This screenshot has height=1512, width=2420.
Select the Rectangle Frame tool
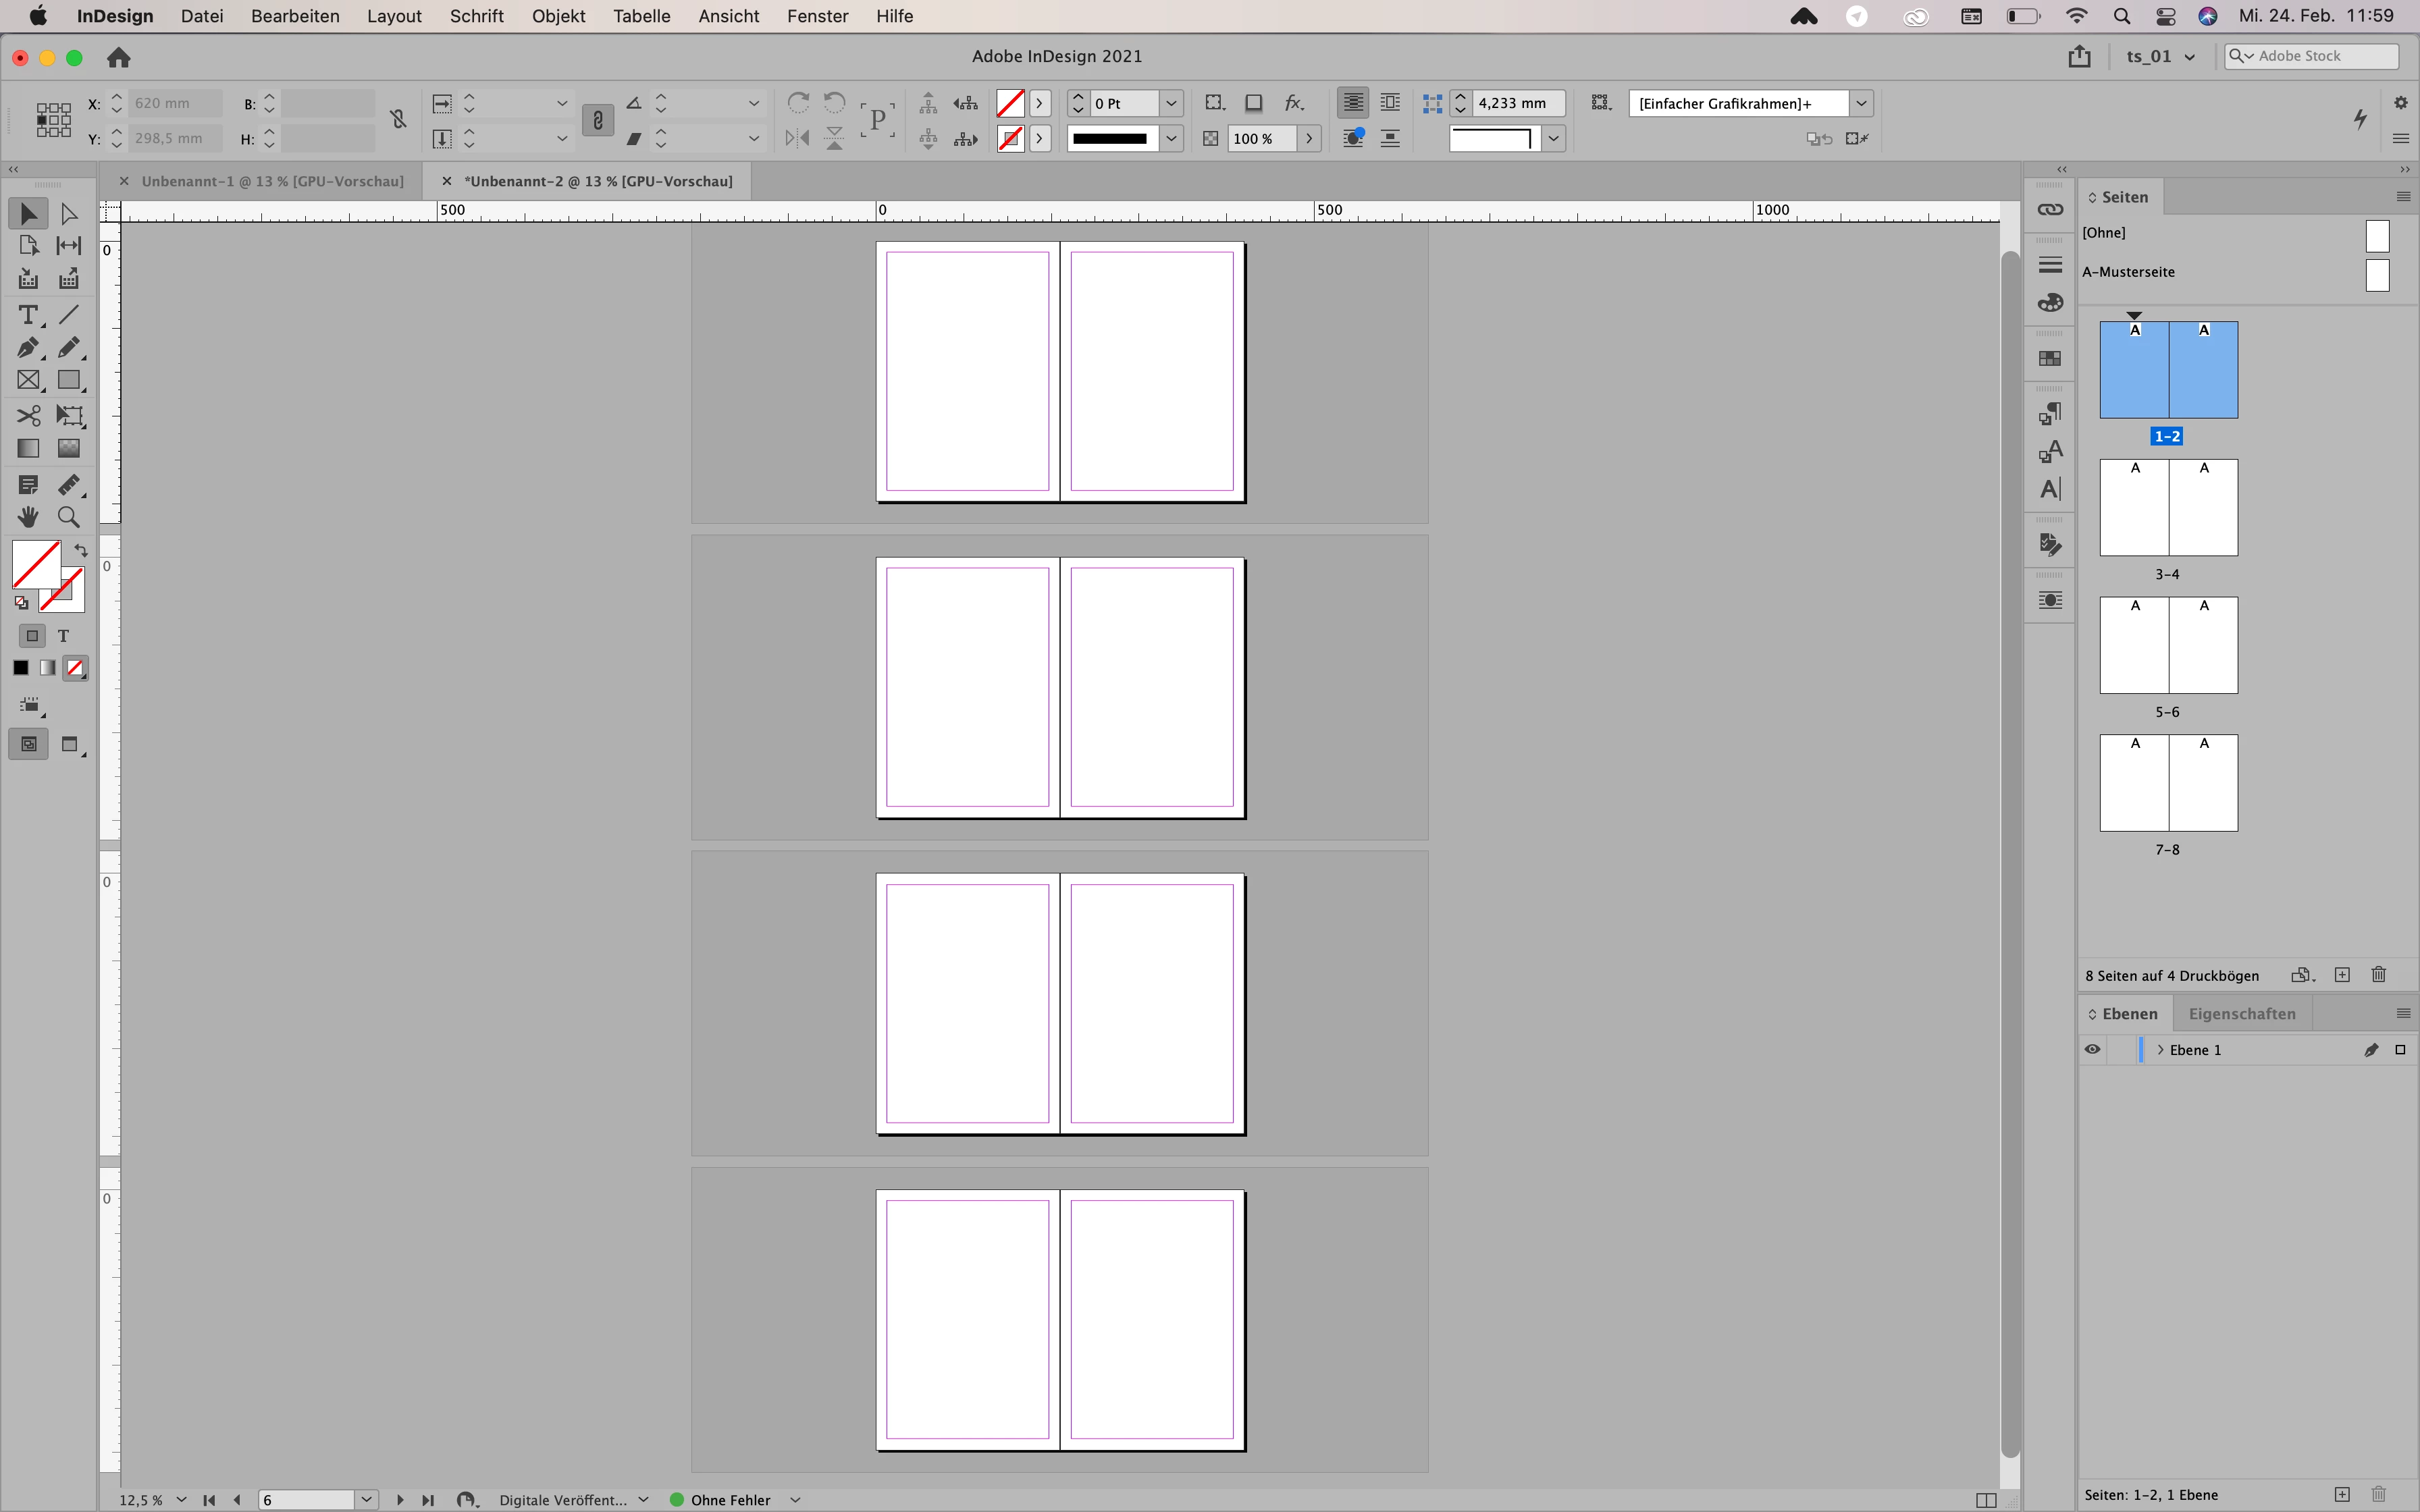pos(27,381)
